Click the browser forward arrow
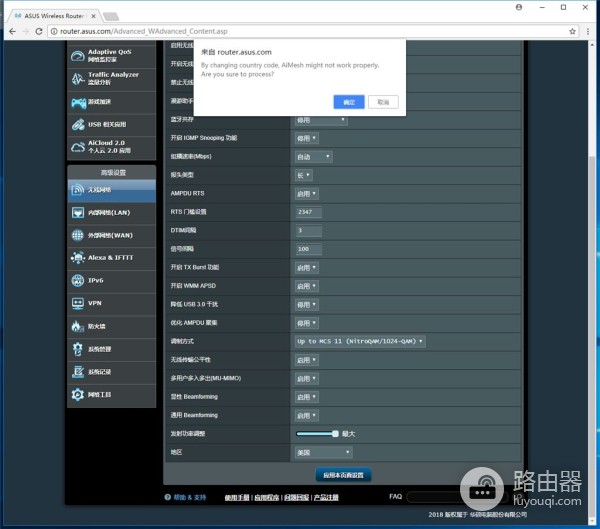This screenshot has width=600, height=529. 26,31
